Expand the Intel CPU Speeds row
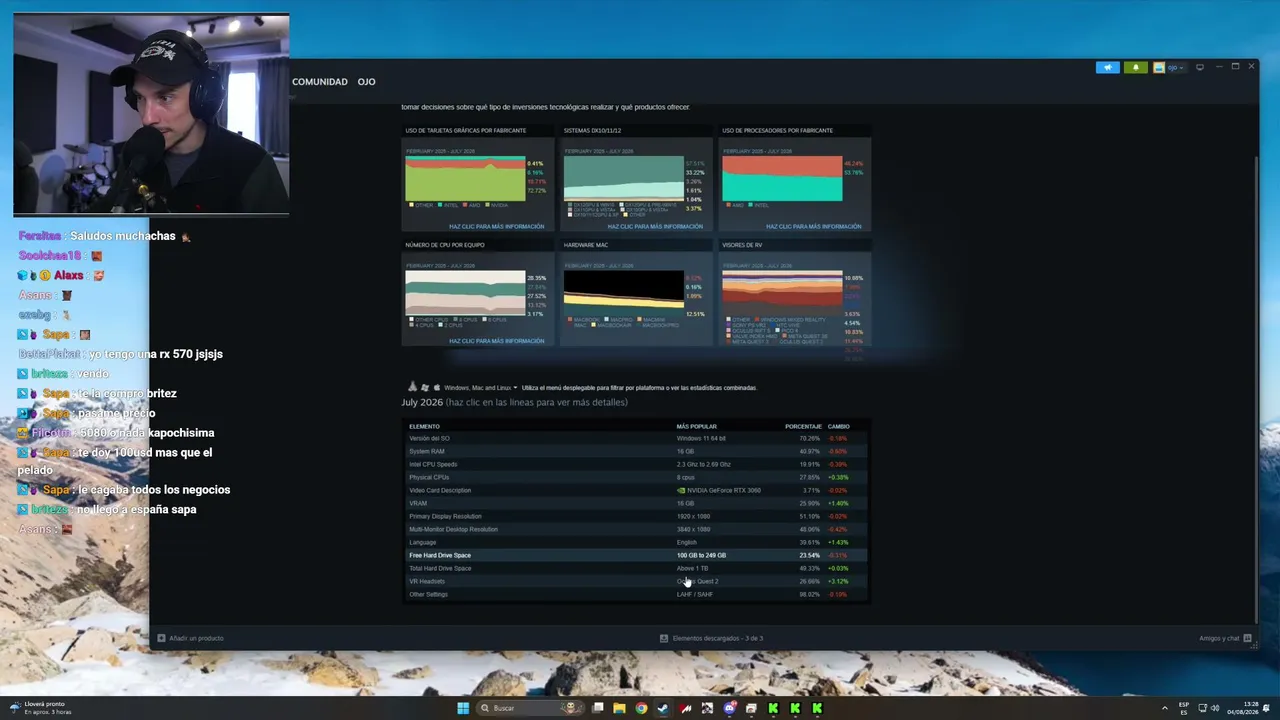The image size is (1280, 720). tap(636, 464)
